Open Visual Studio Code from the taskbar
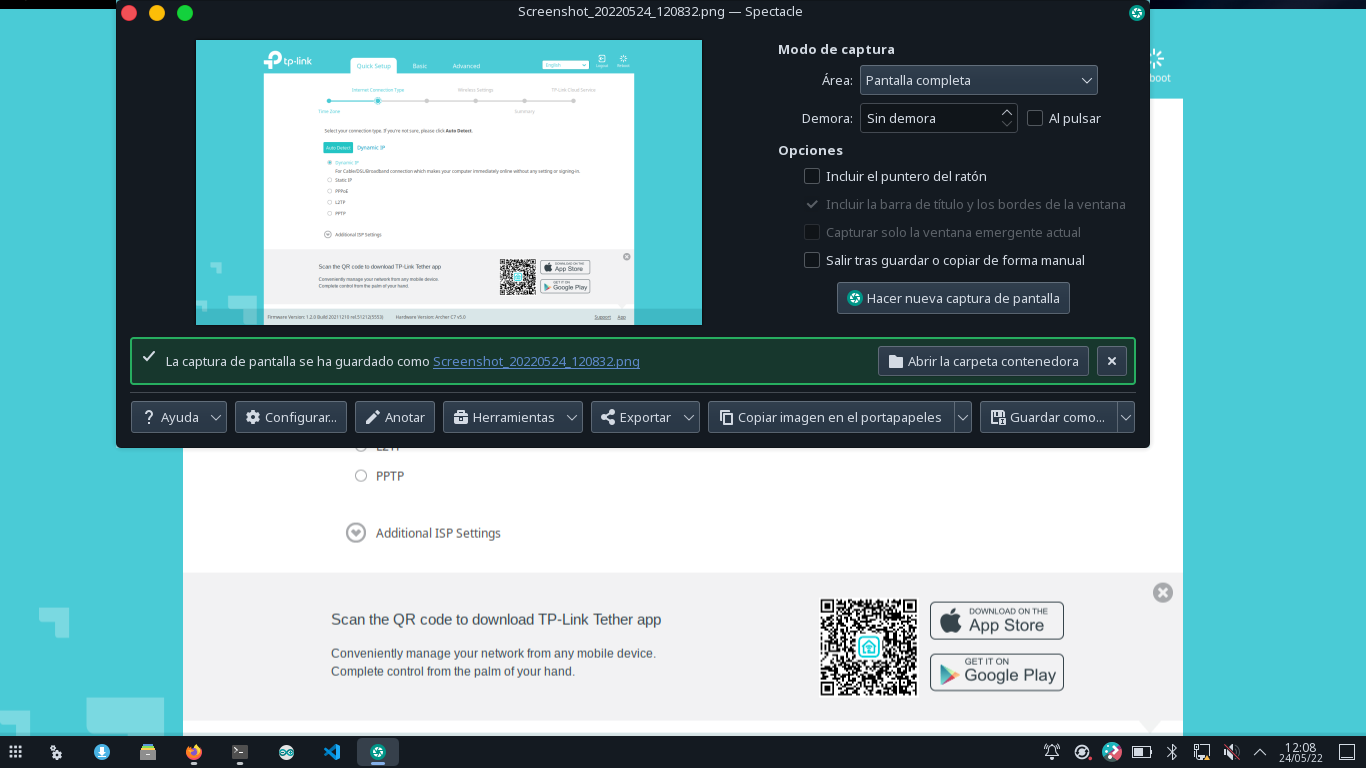Viewport: 1366px width, 768px height. [x=332, y=752]
